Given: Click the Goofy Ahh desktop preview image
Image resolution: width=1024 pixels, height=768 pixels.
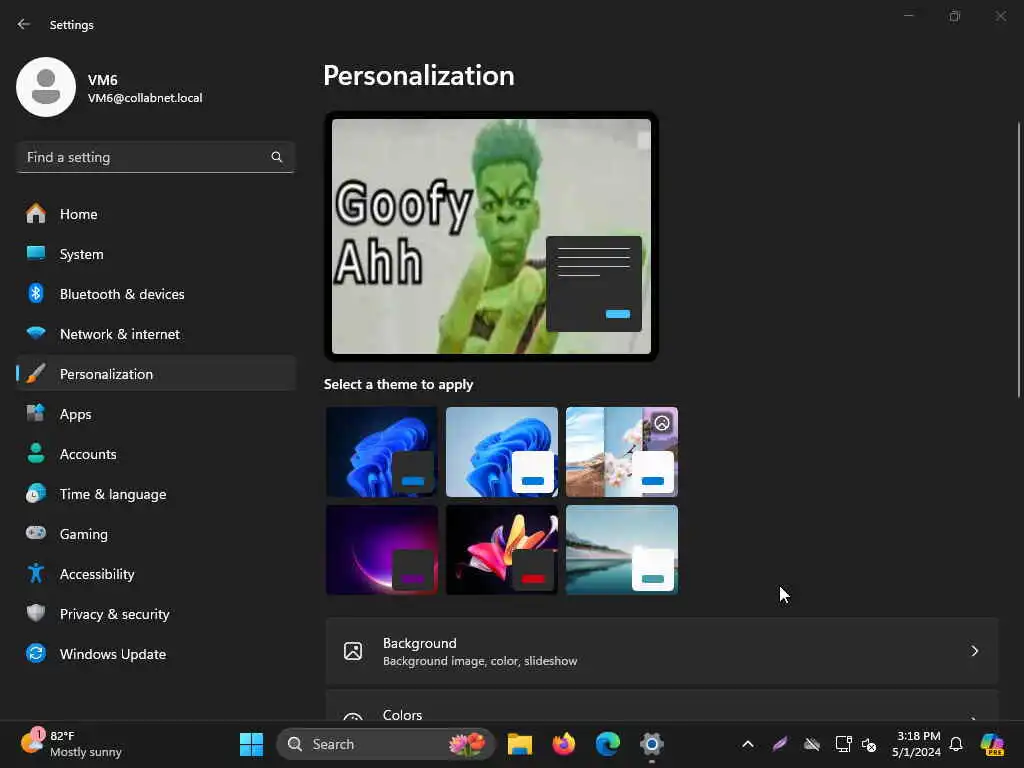Looking at the screenshot, I should tap(491, 236).
